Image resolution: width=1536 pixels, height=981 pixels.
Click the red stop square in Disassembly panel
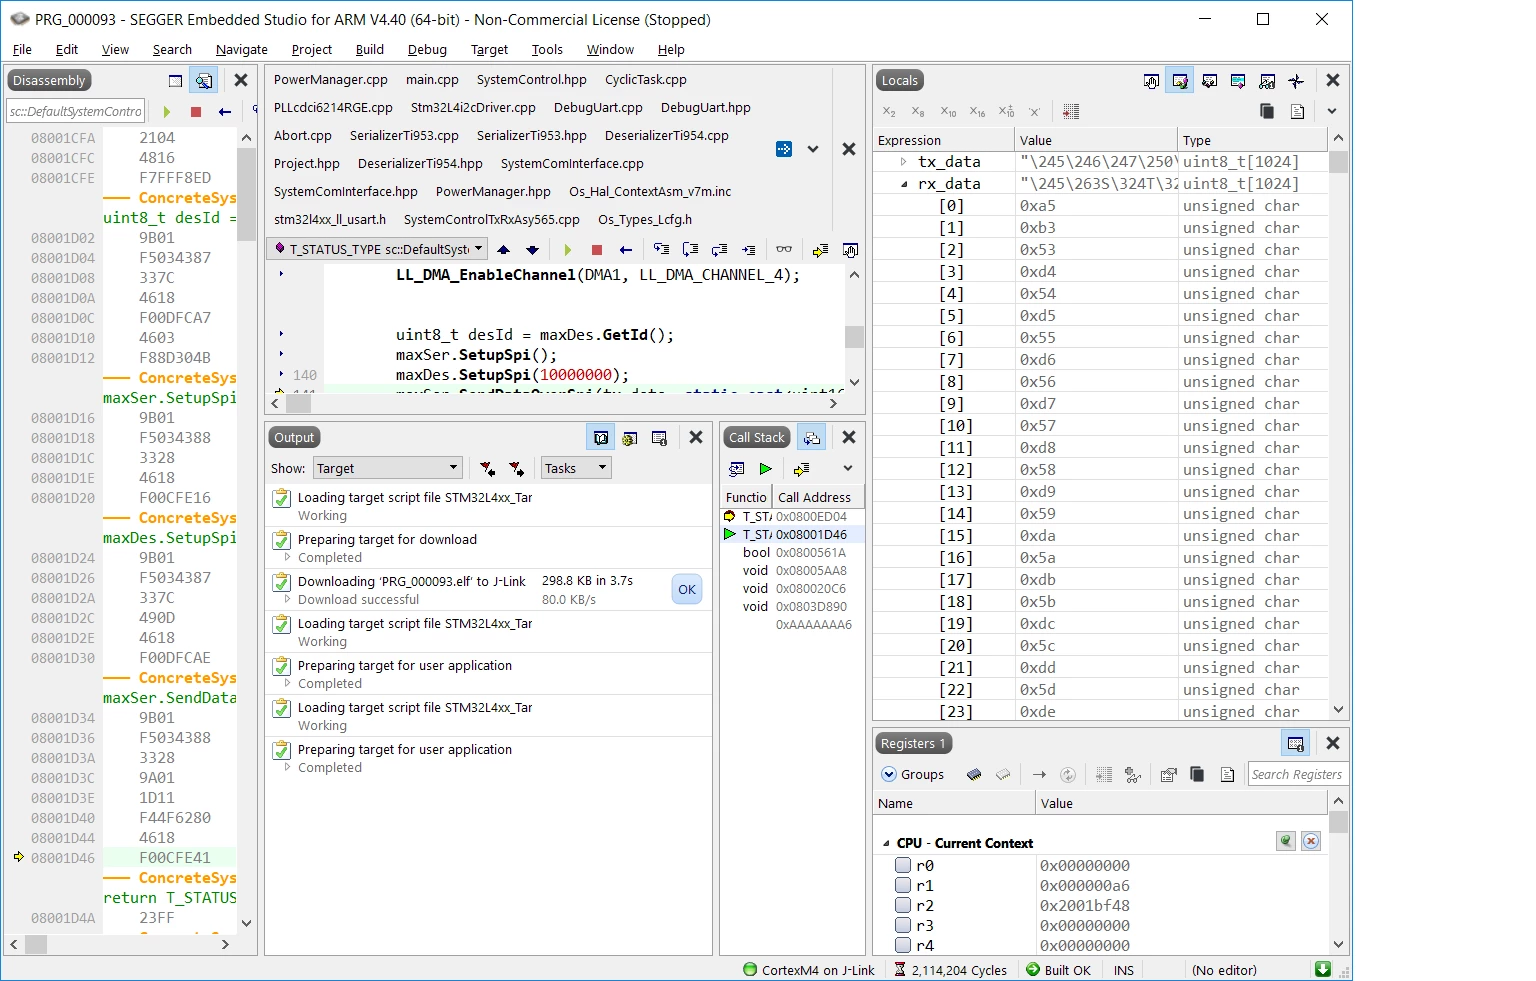tap(196, 112)
